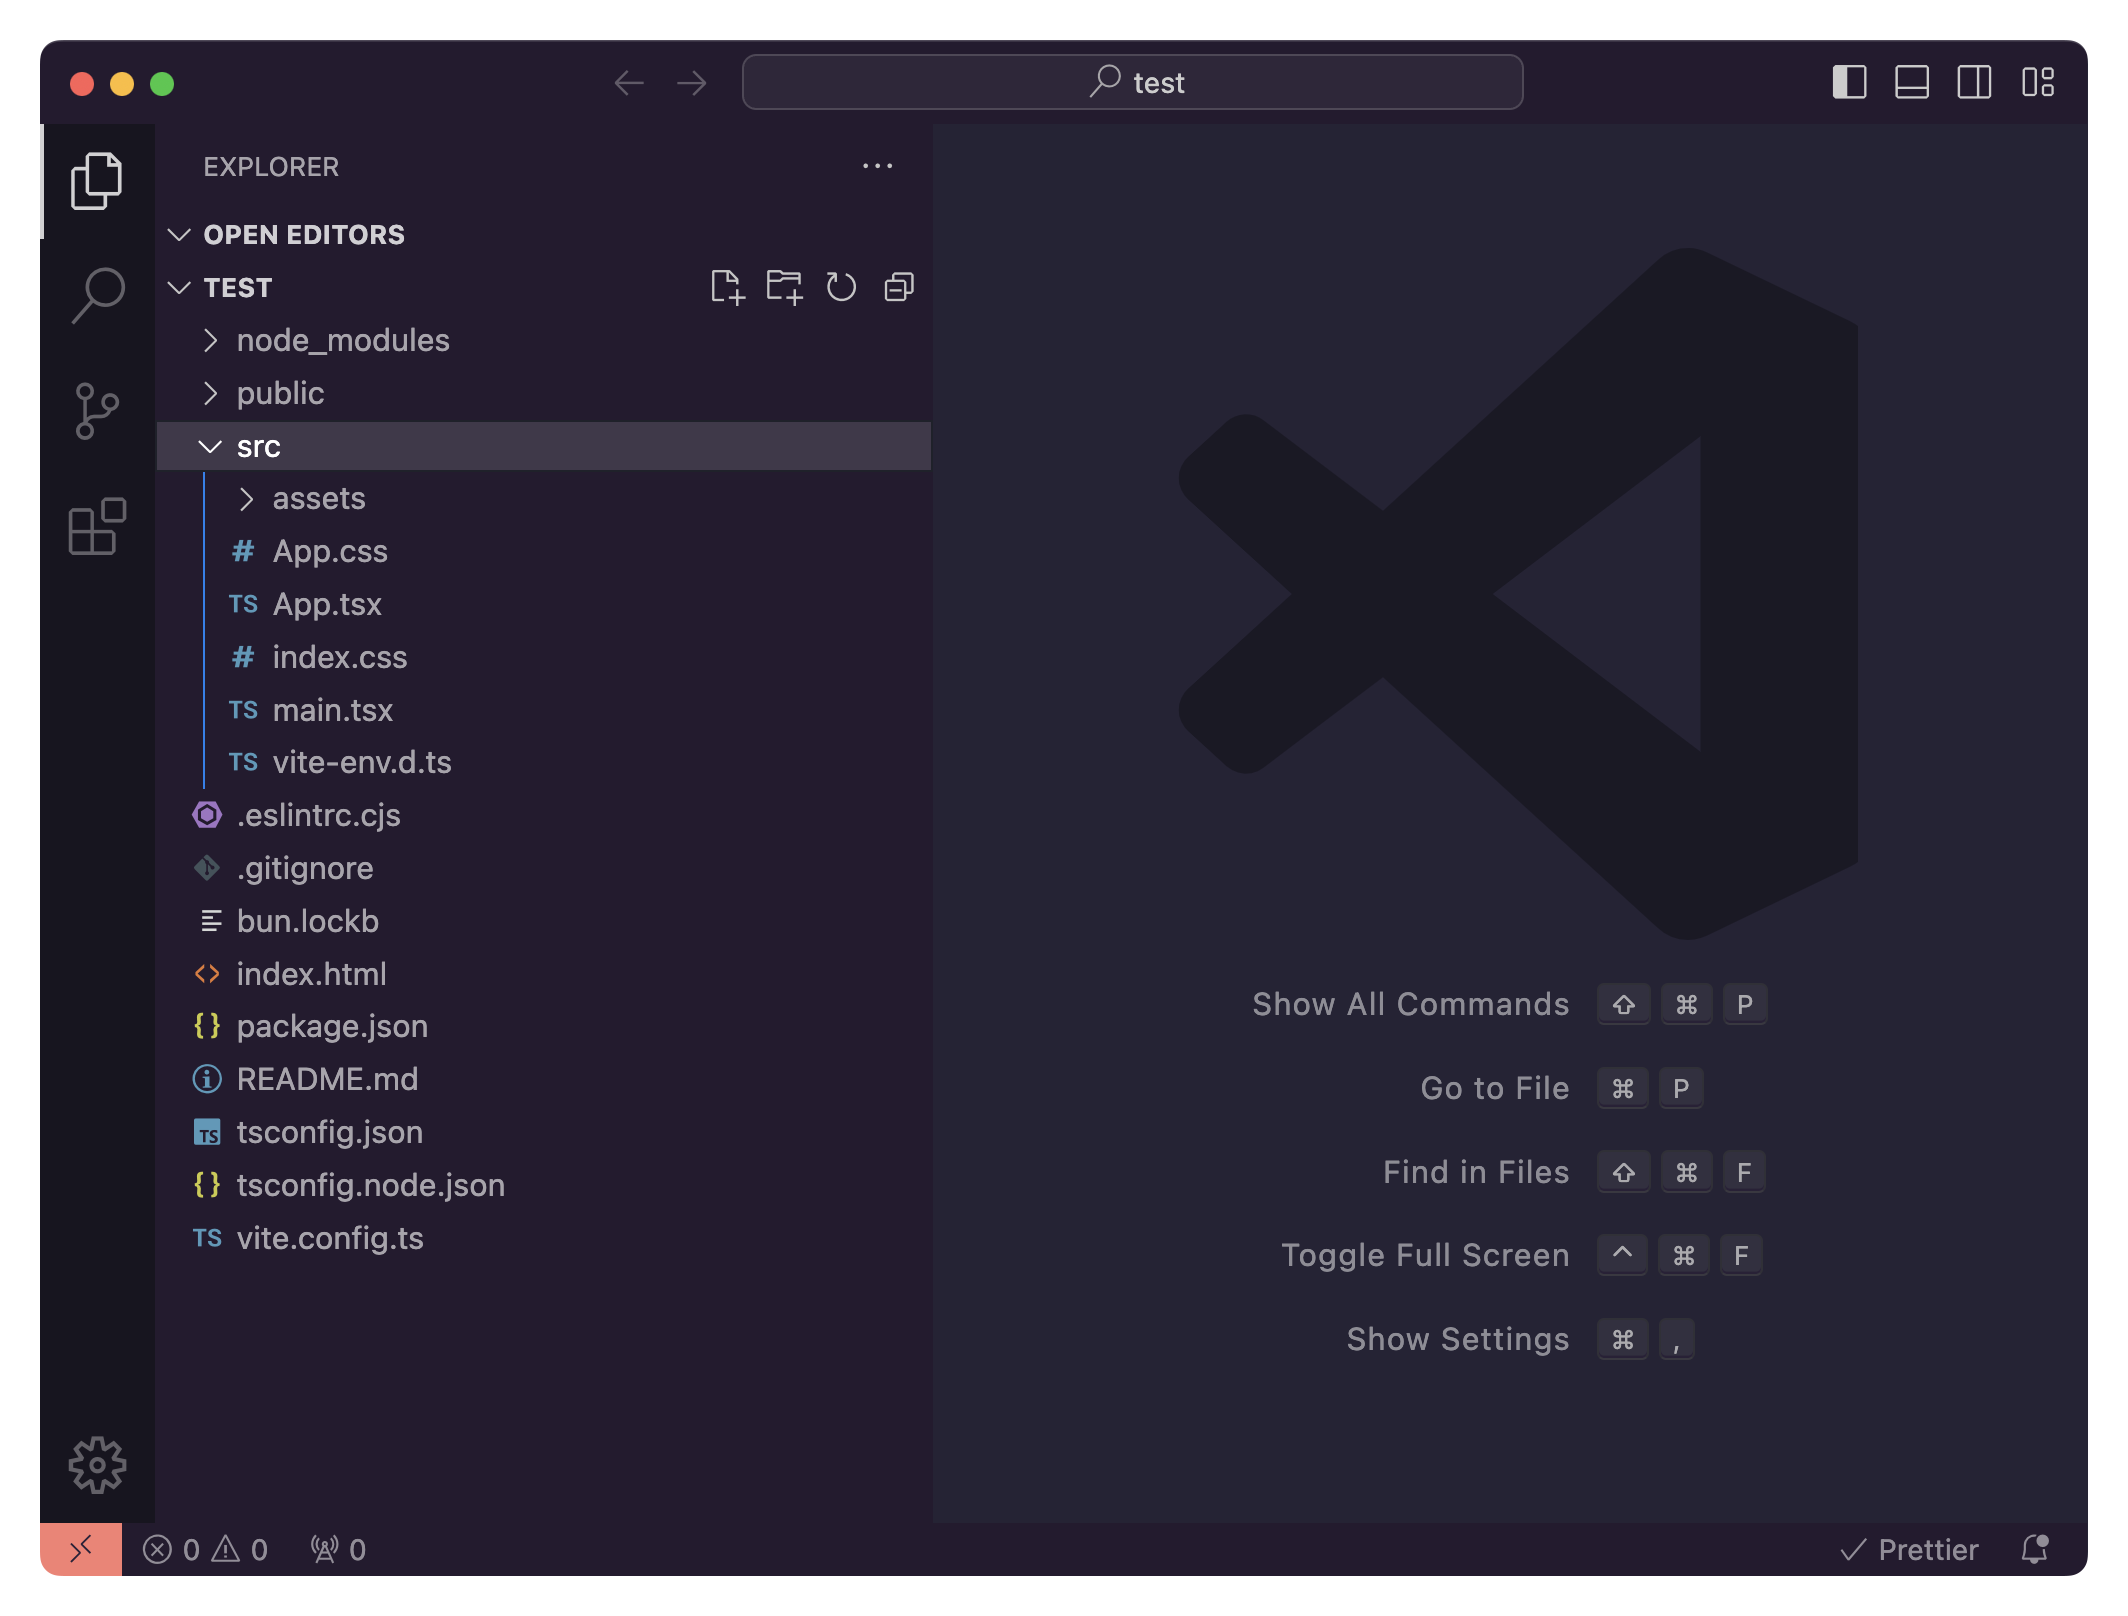Expand the node_modules folder

coord(342,341)
